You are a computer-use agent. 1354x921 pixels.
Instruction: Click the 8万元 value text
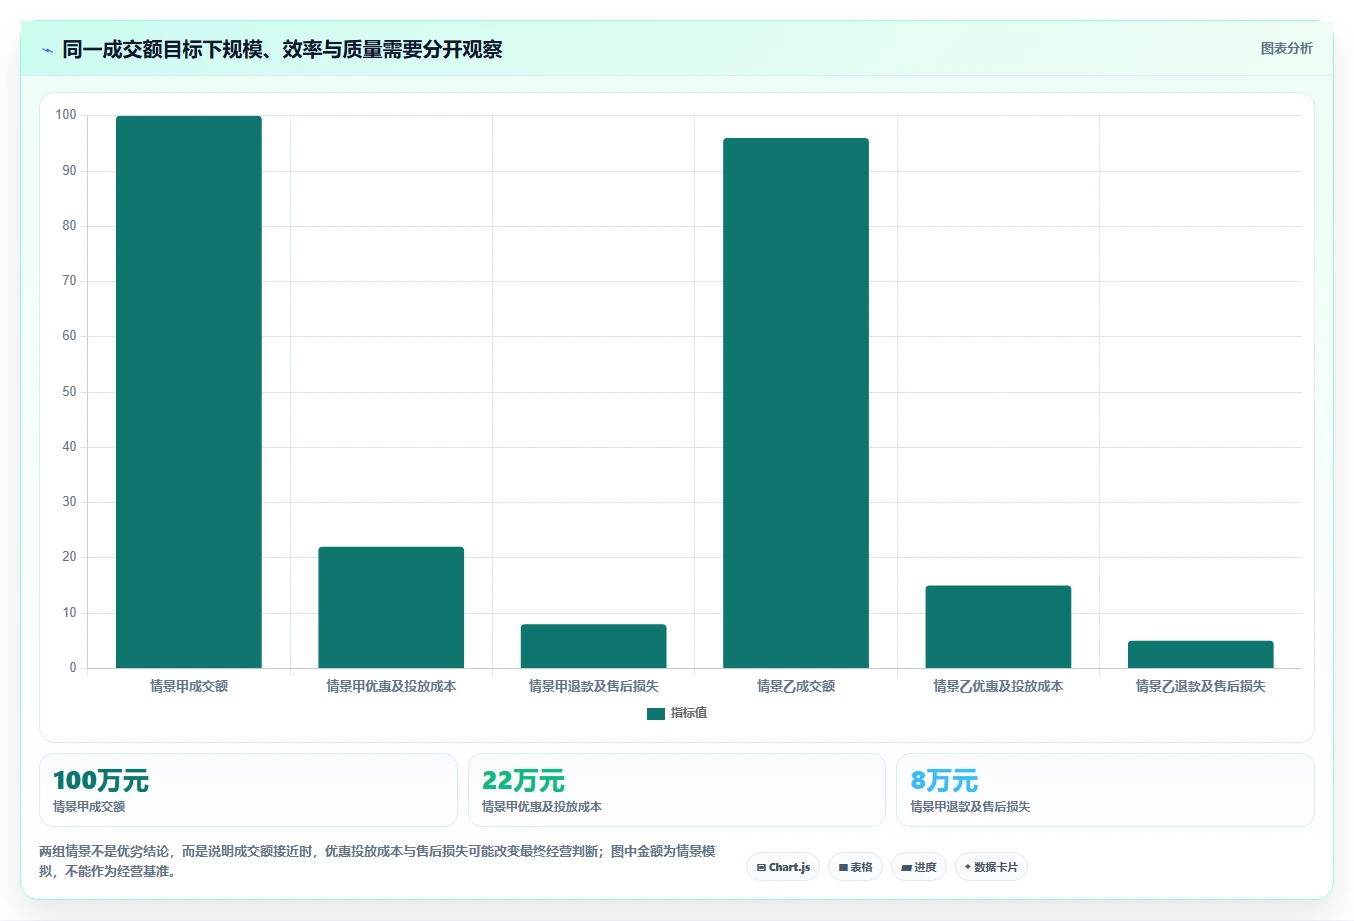944,781
